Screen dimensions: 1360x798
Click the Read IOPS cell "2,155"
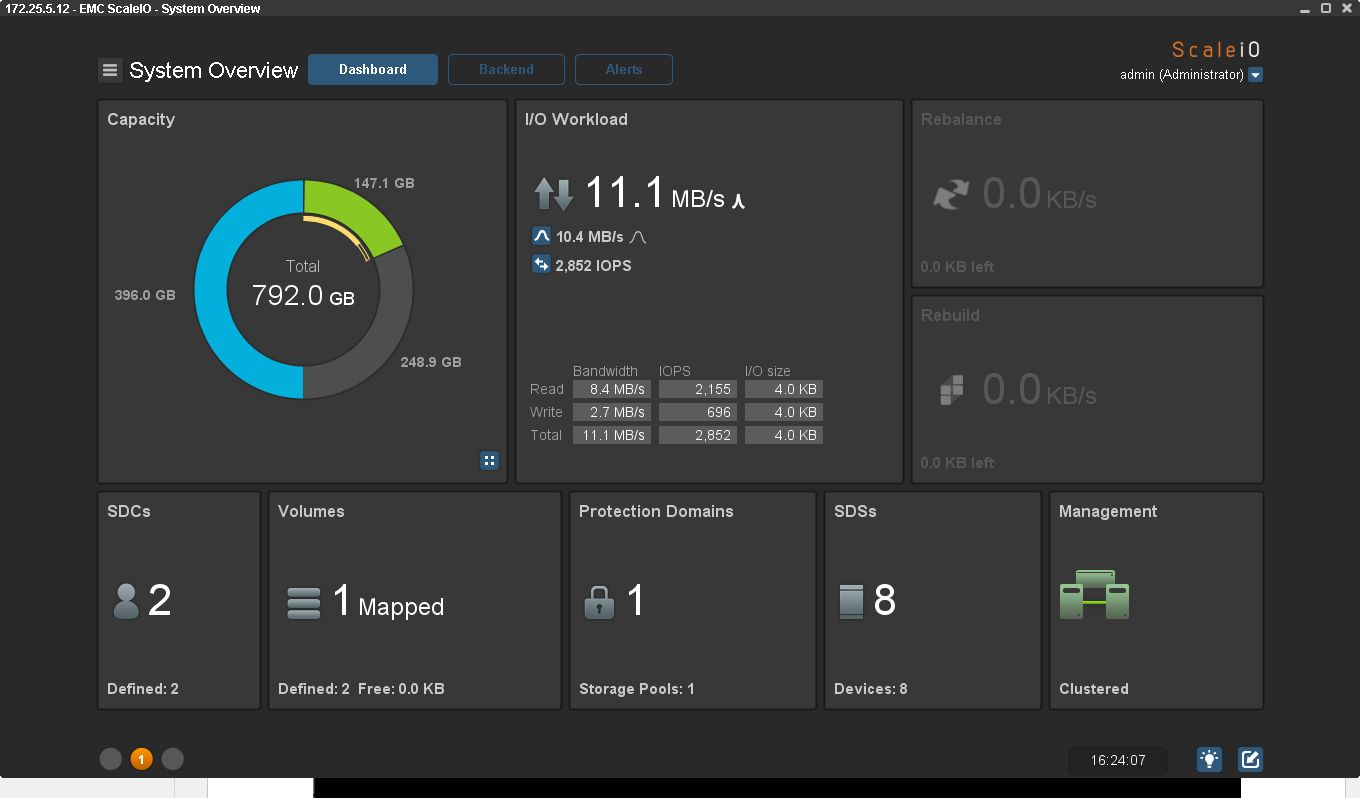pyautogui.click(x=698, y=390)
